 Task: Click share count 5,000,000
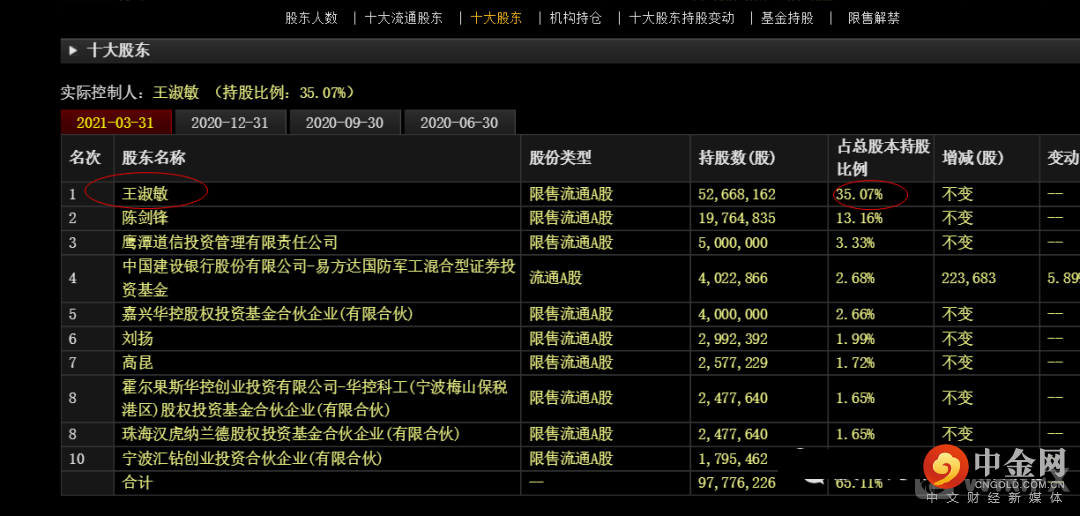click(733, 242)
